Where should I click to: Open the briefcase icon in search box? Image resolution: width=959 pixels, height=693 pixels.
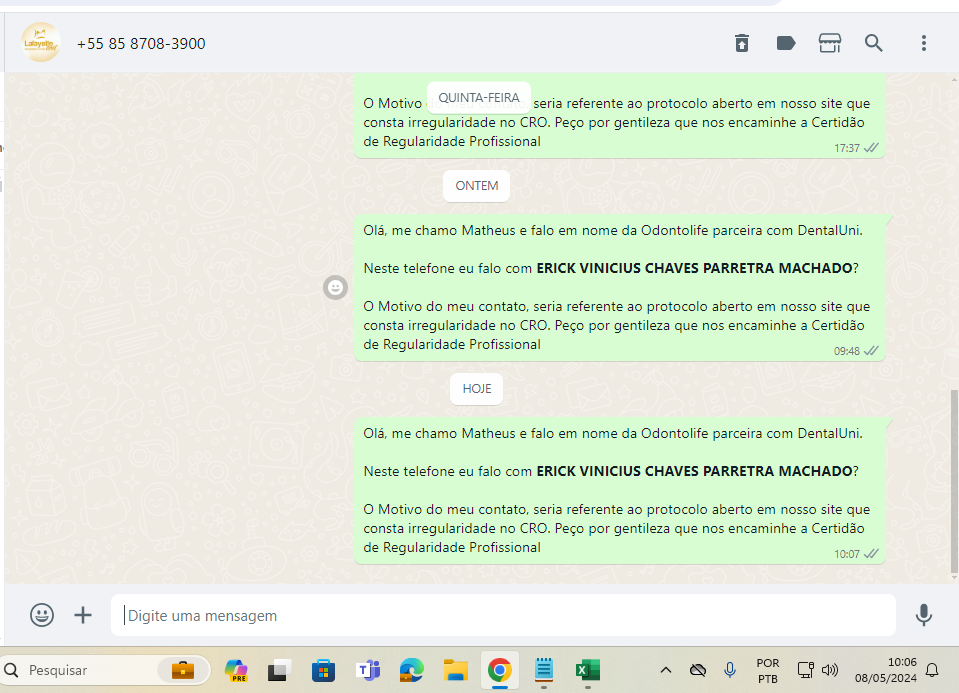[x=183, y=670]
